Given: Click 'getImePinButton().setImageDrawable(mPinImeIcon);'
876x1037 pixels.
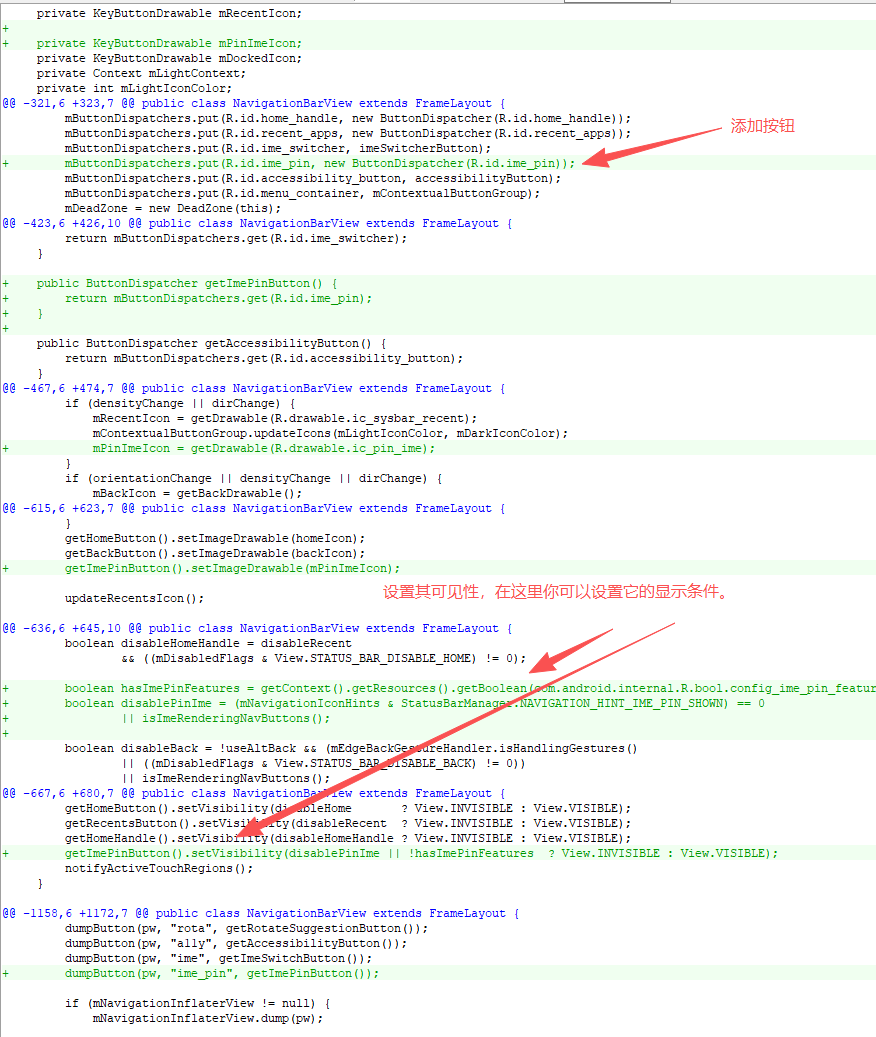Looking at the screenshot, I should (x=232, y=569).
